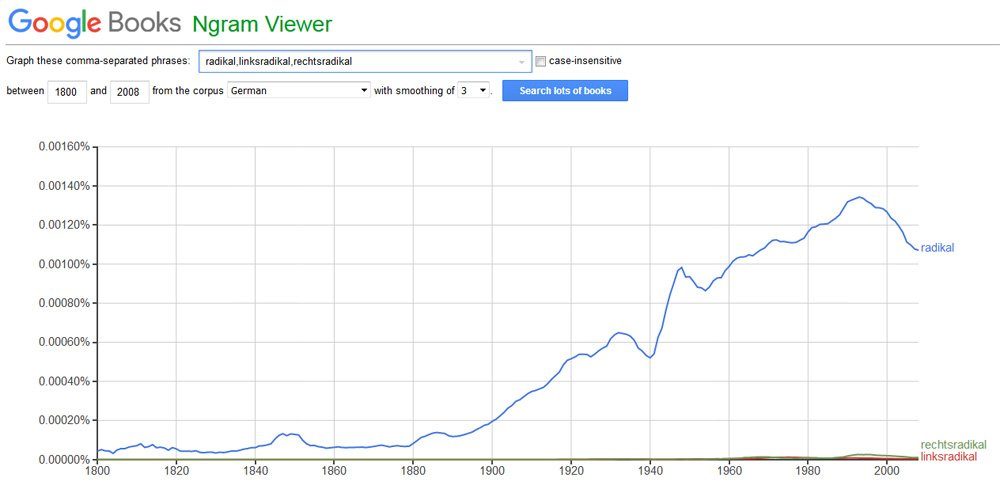1000x489 pixels.
Task: Click the Google Books logo
Action: [95, 22]
